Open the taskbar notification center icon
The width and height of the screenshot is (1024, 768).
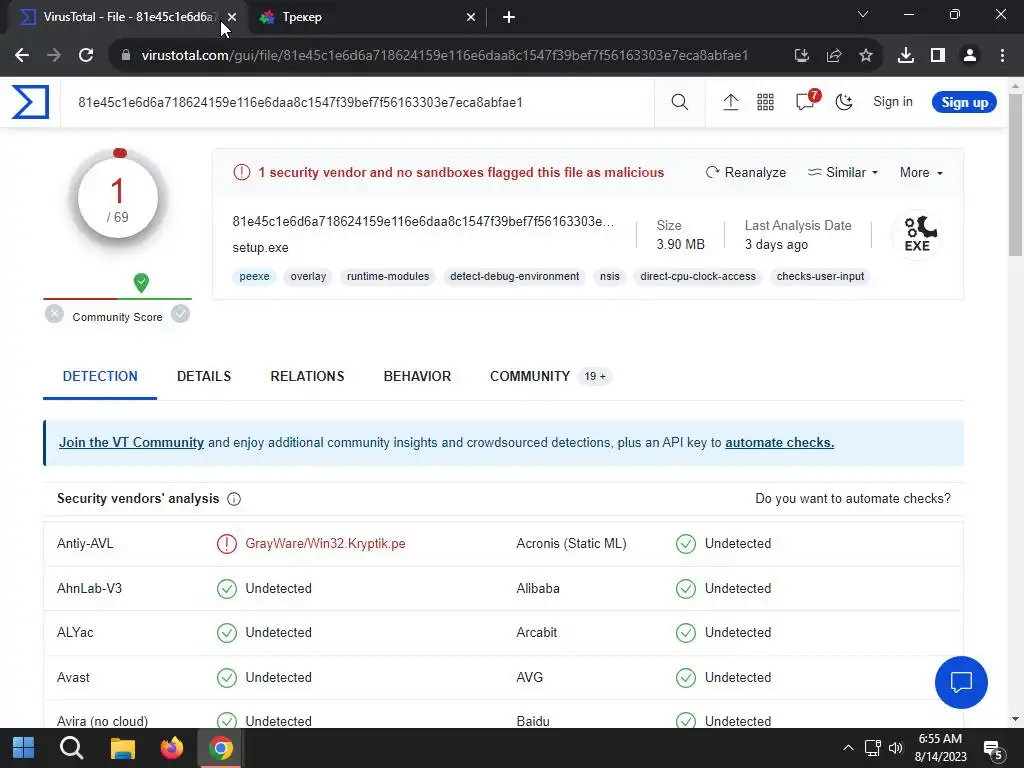click(993, 750)
